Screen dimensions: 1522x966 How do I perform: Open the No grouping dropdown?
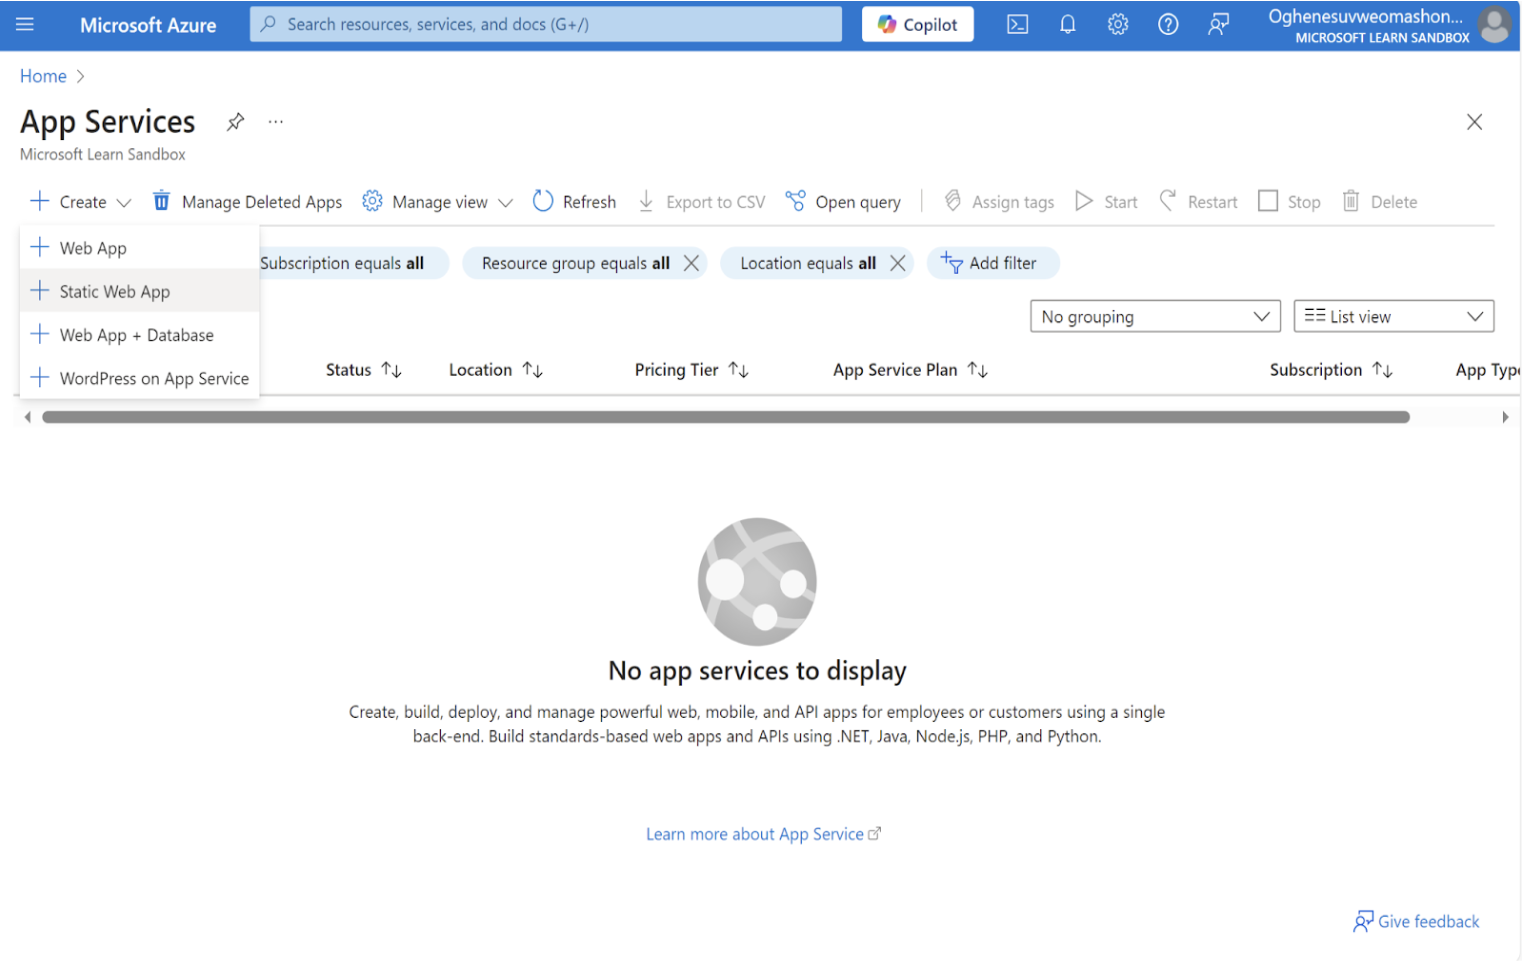[1155, 317]
